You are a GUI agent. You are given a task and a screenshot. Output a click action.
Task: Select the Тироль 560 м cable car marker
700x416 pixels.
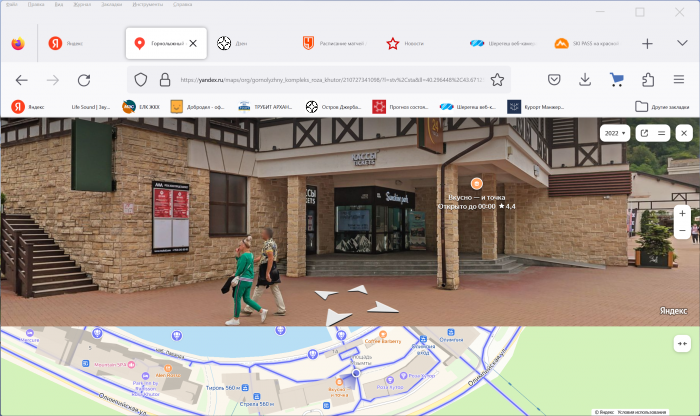pos(227,388)
